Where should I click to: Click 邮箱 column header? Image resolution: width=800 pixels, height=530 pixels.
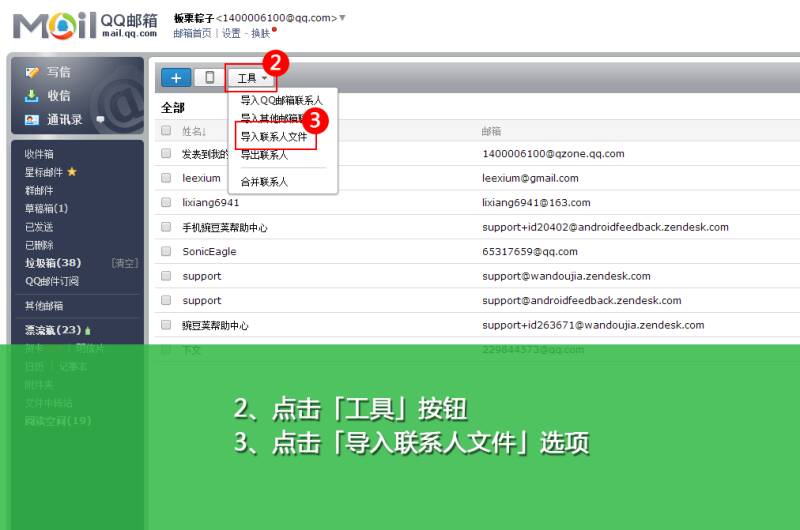coord(491,132)
